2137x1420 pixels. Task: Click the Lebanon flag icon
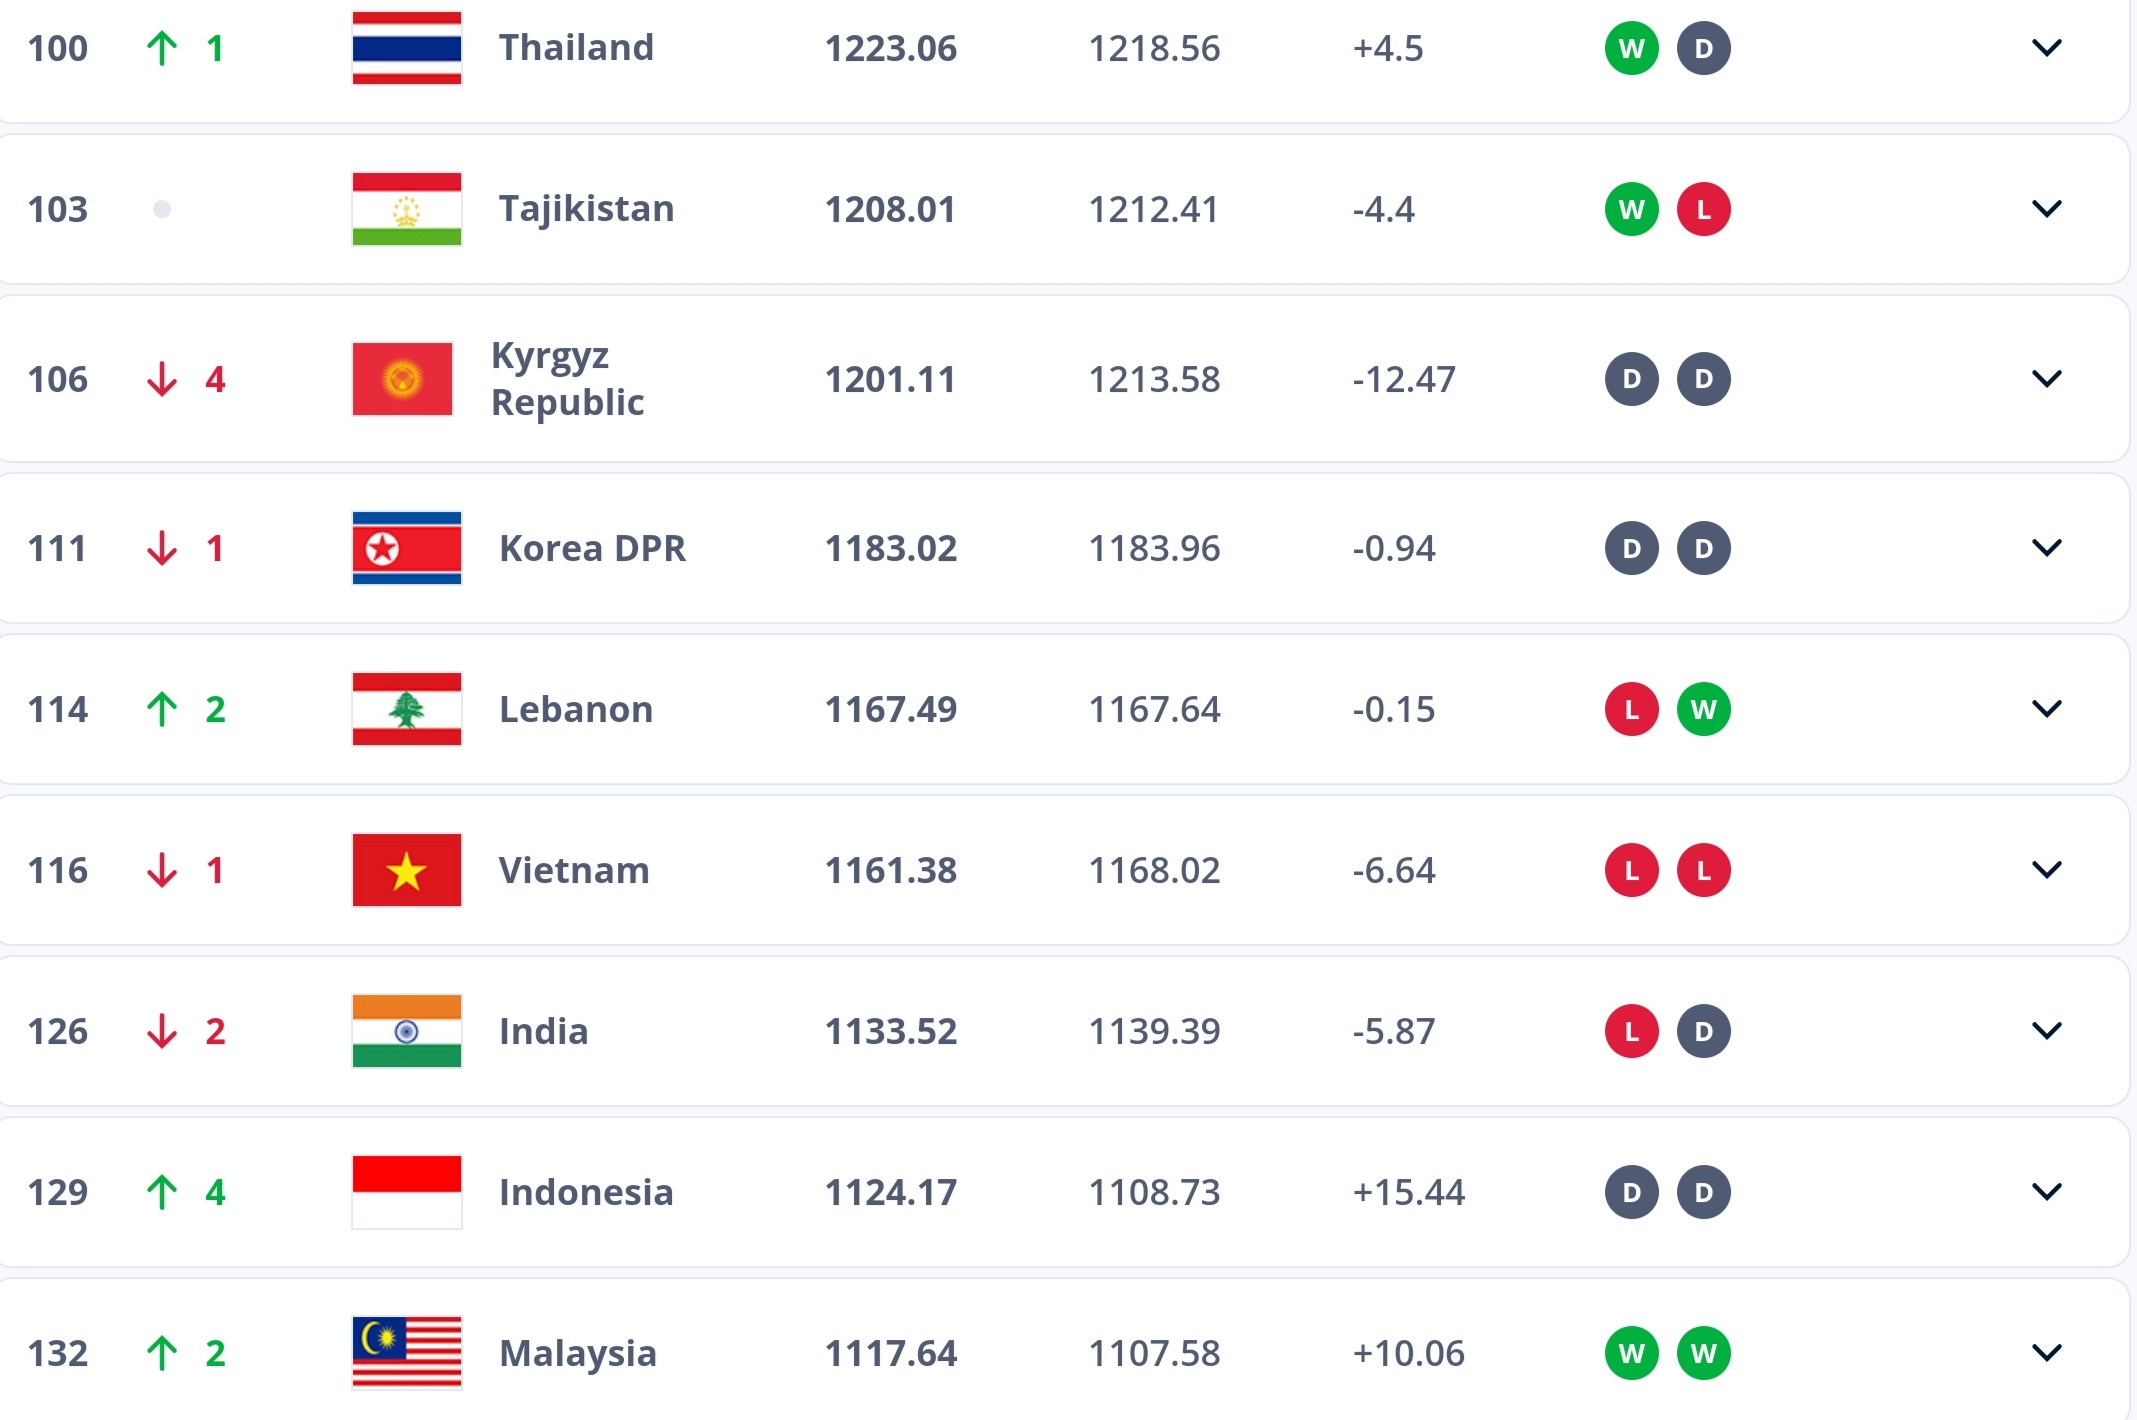[407, 709]
